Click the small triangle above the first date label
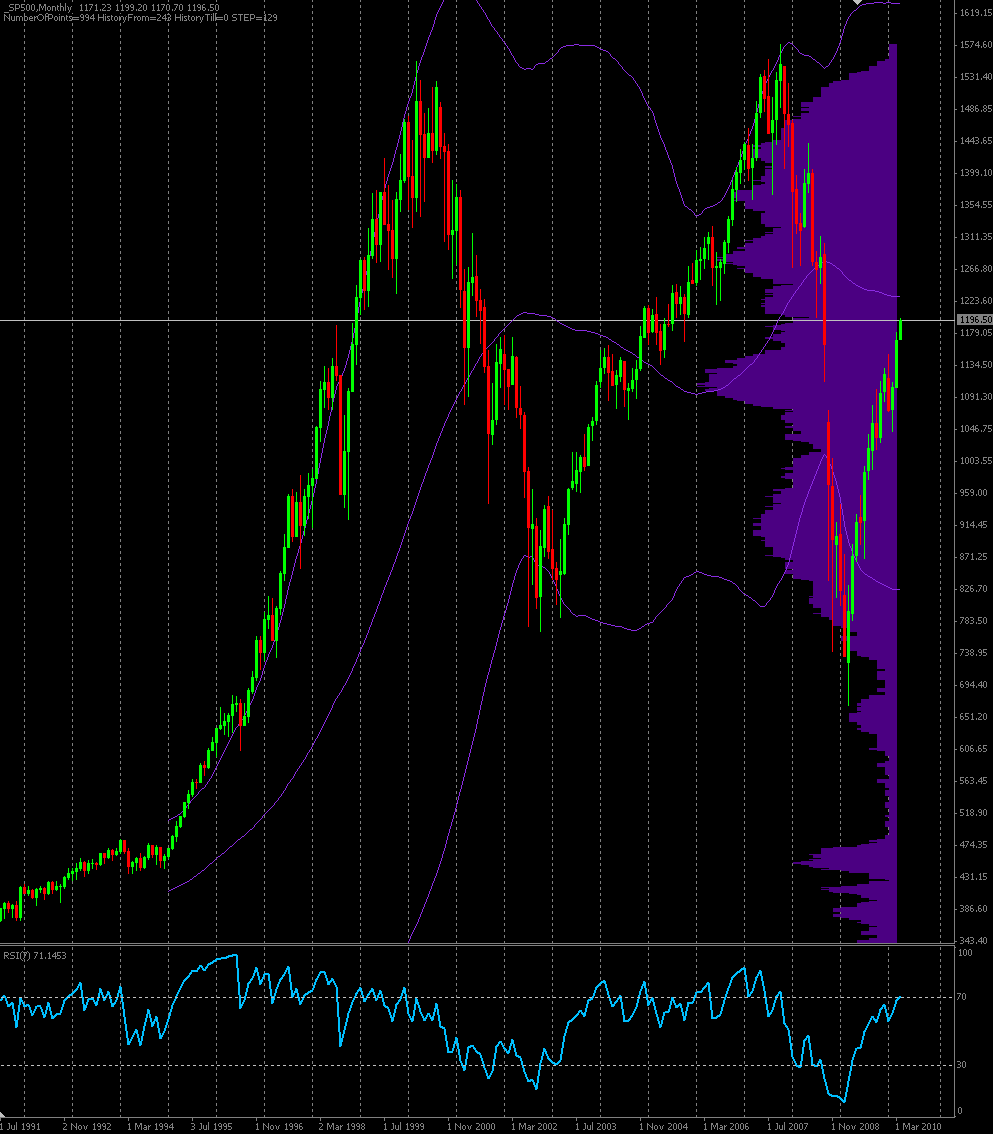 tap(4, 1113)
